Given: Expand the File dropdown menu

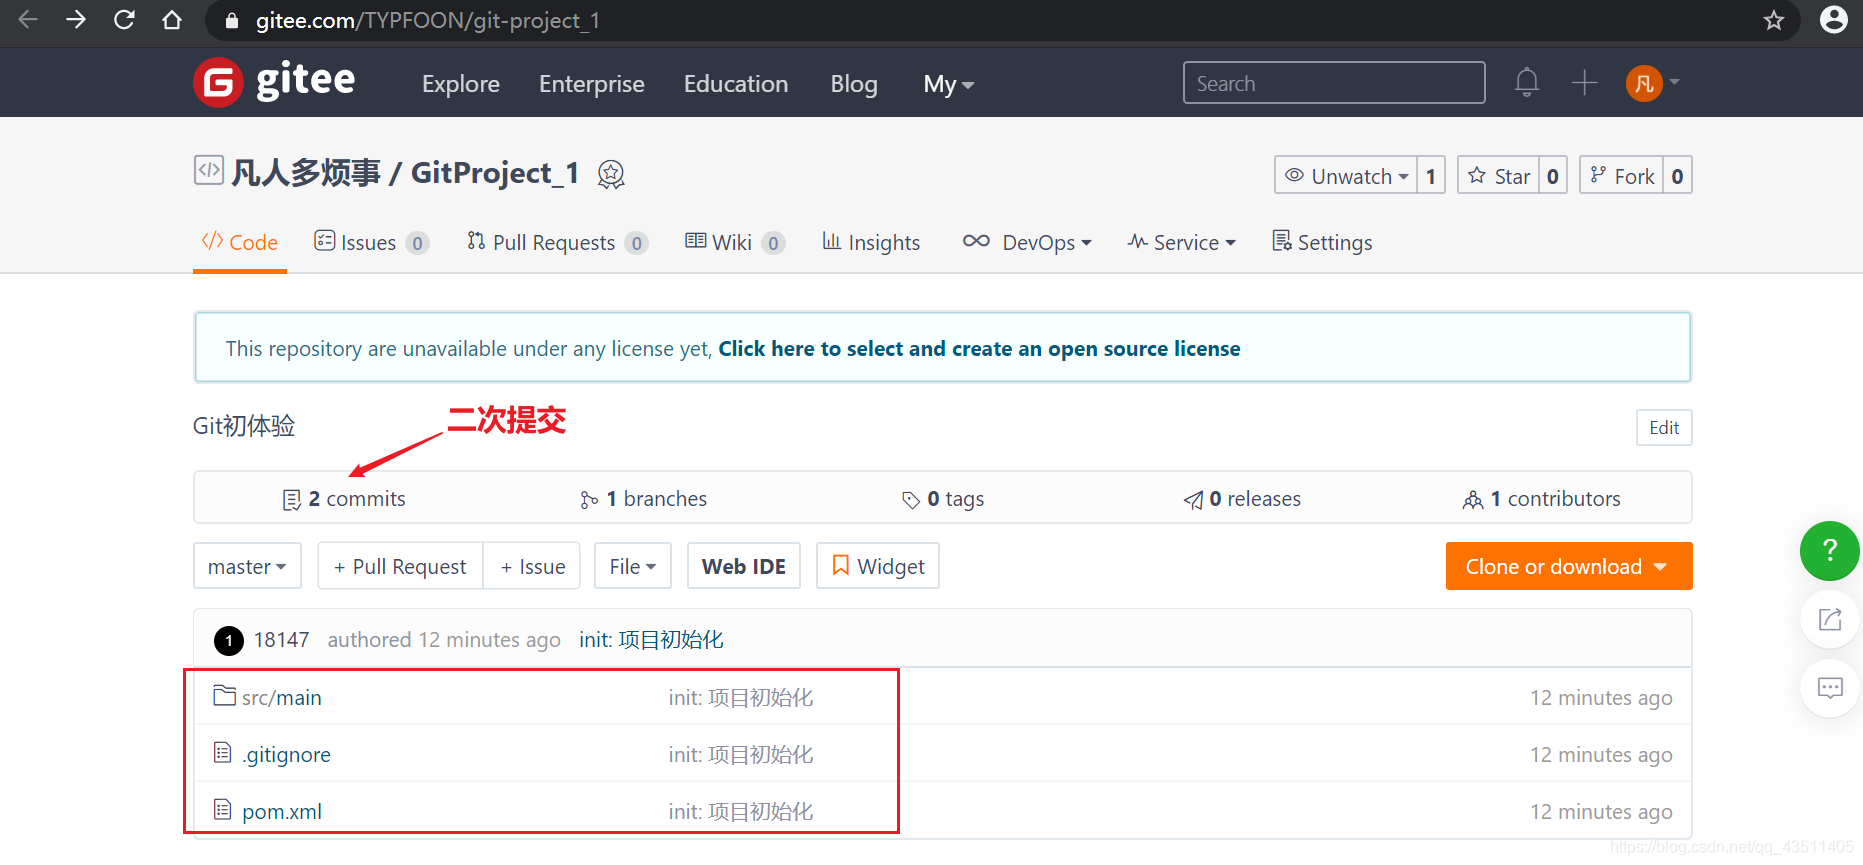Looking at the screenshot, I should (632, 567).
